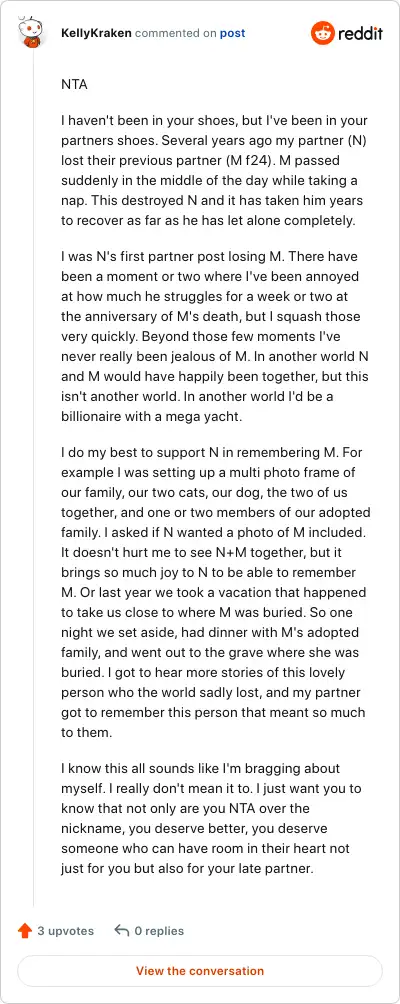Click the word "nickname" in the last paragraph

[x=92, y=829]
